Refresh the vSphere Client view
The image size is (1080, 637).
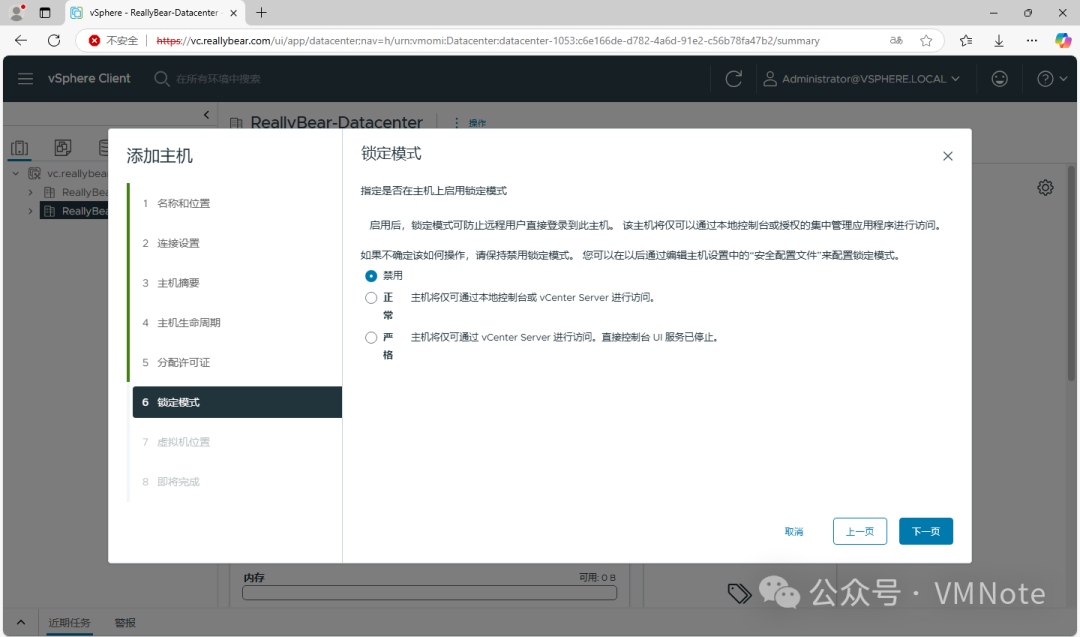[x=734, y=79]
